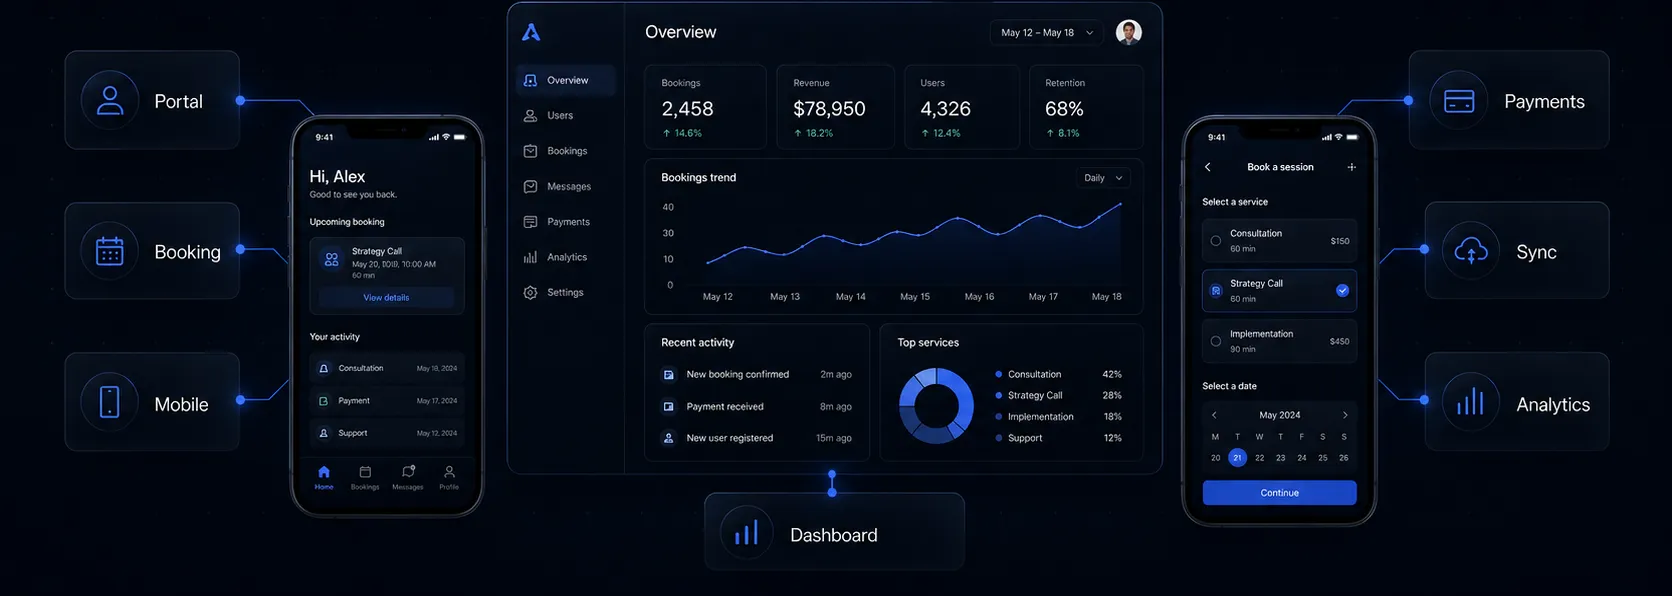The image size is (1672, 596).
Task: Click the Users sidebar person icon
Action: [530, 116]
